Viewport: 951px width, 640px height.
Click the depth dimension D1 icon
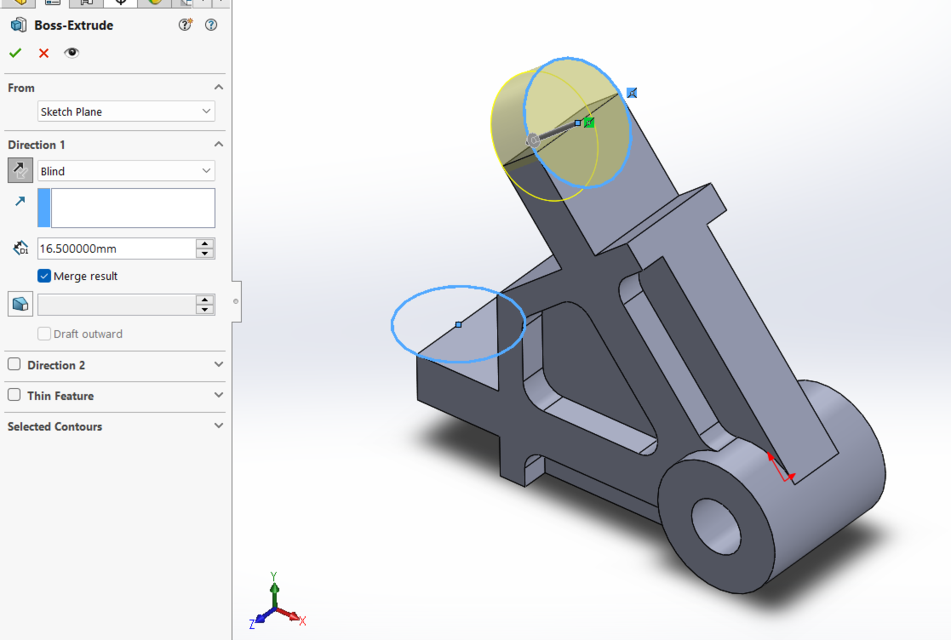[x=20, y=247]
